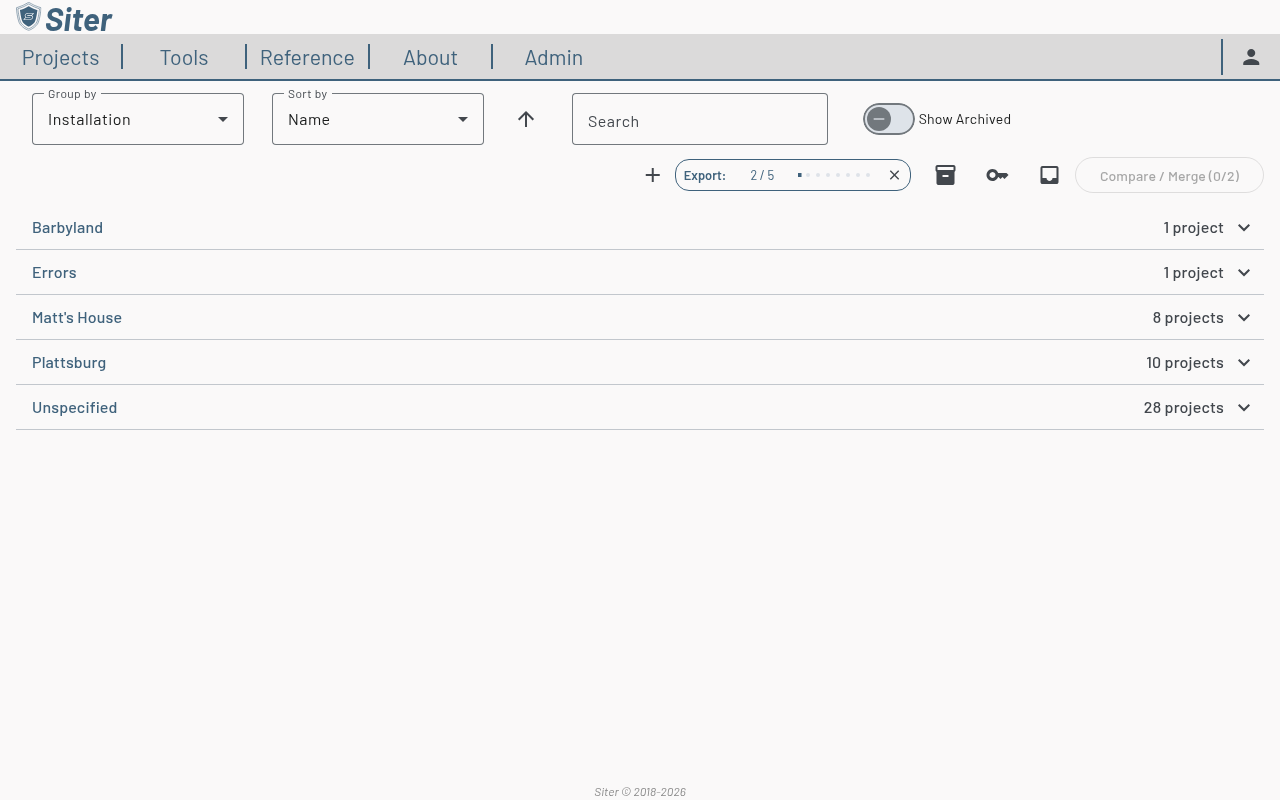Add a new project with the plus icon
Image resolution: width=1280 pixels, height=800 pixels.
pos(653,175)
